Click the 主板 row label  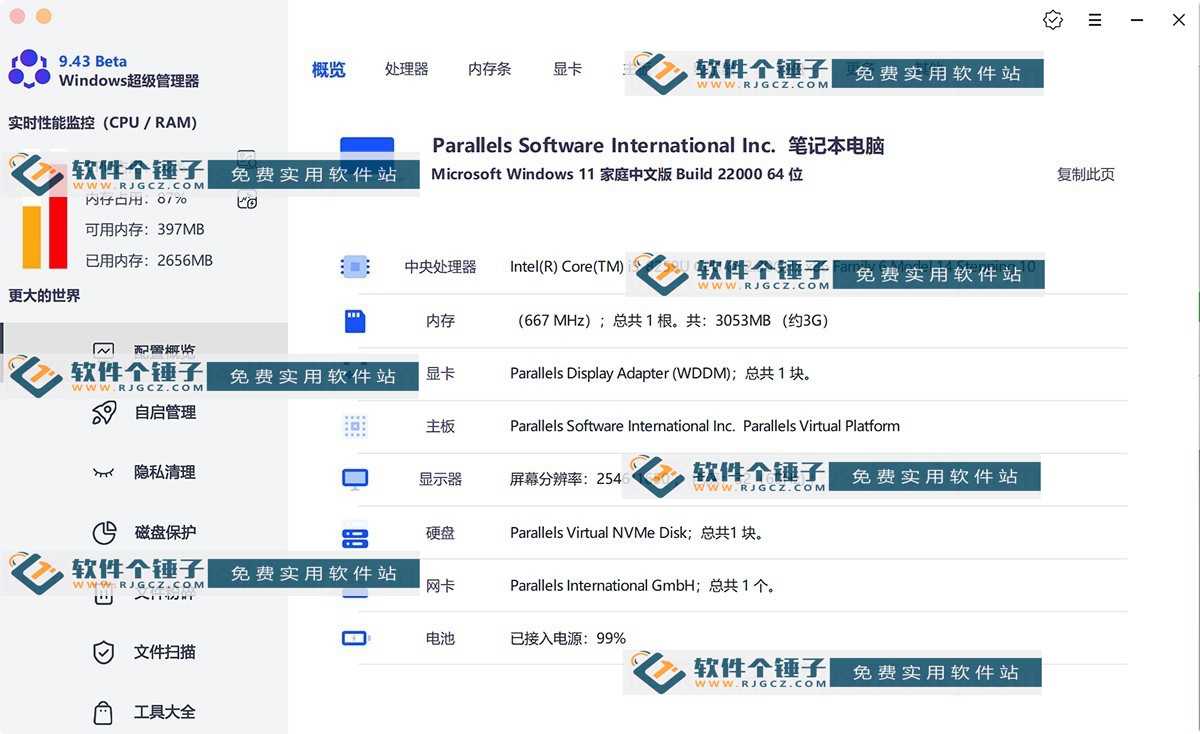click(440, 426)
